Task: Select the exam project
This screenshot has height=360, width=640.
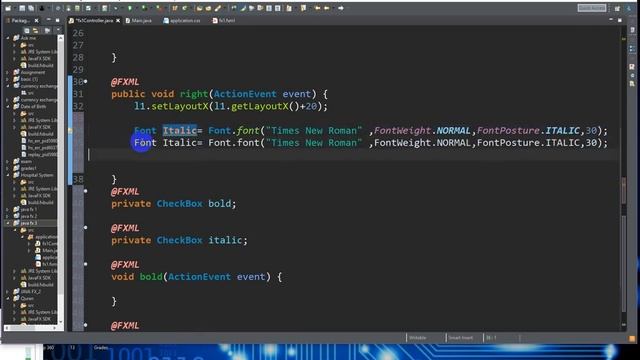Action: pos(26,162)
